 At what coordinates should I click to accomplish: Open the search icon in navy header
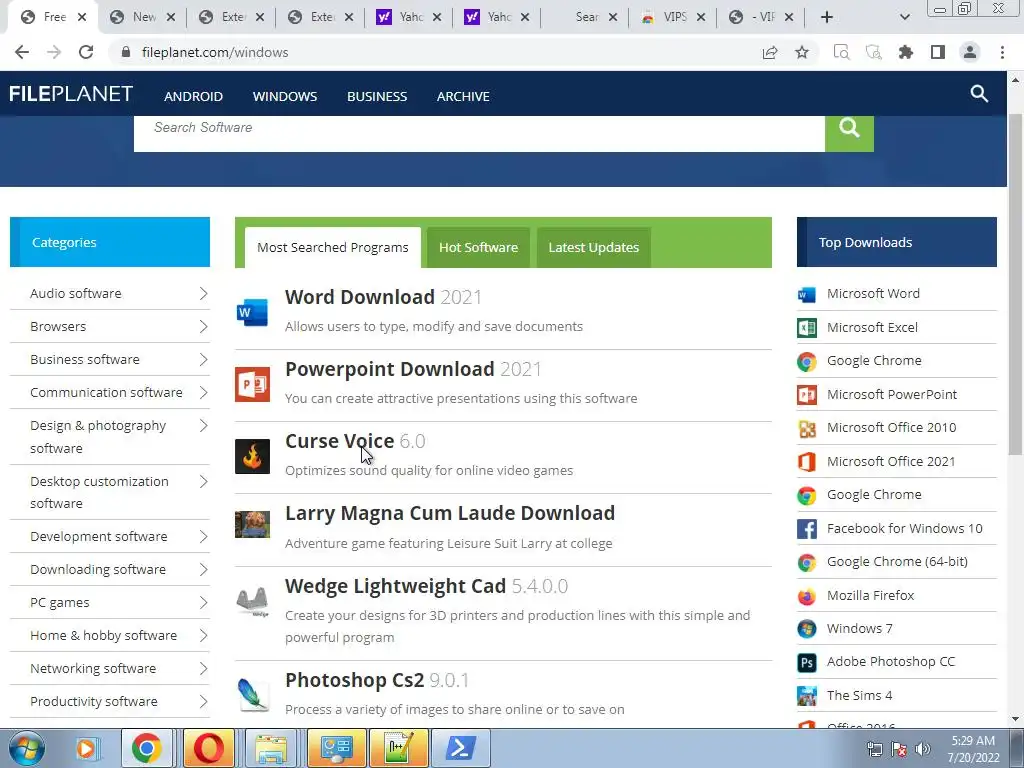pyautogui.click(x=979, y=94)
